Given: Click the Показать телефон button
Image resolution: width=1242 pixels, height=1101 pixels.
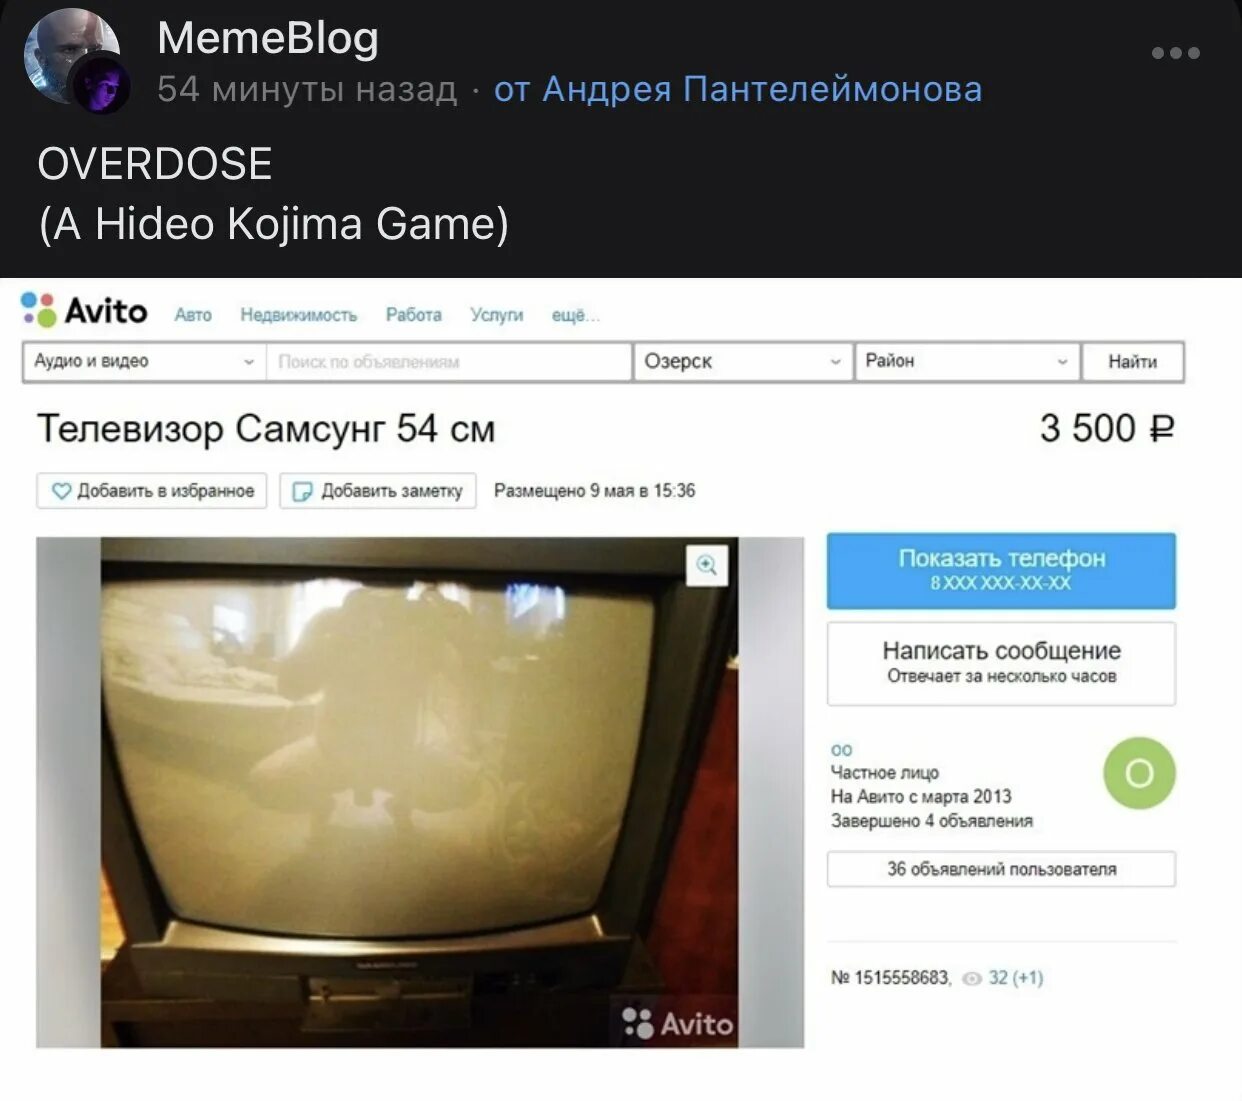Looking at the screenshot, I should pos(1001,571).
